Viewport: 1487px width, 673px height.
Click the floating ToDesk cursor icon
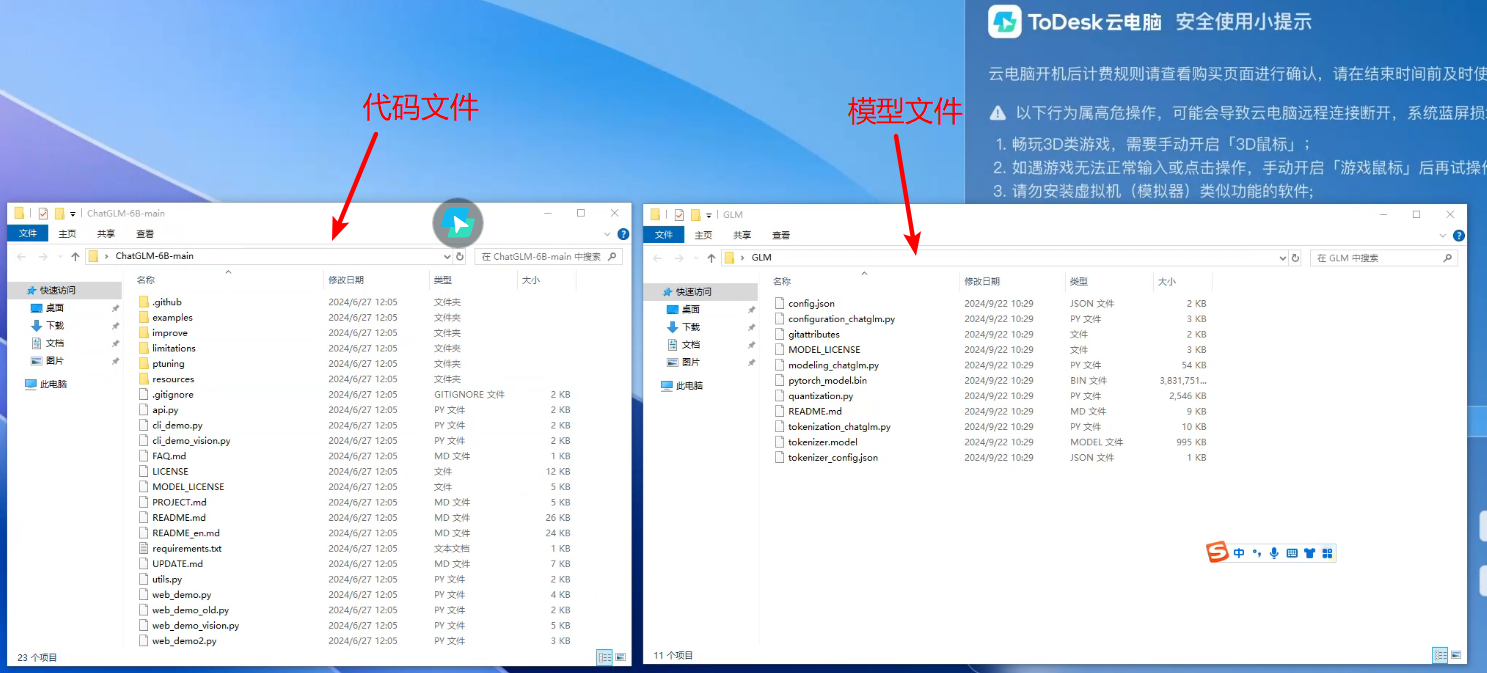458,223
